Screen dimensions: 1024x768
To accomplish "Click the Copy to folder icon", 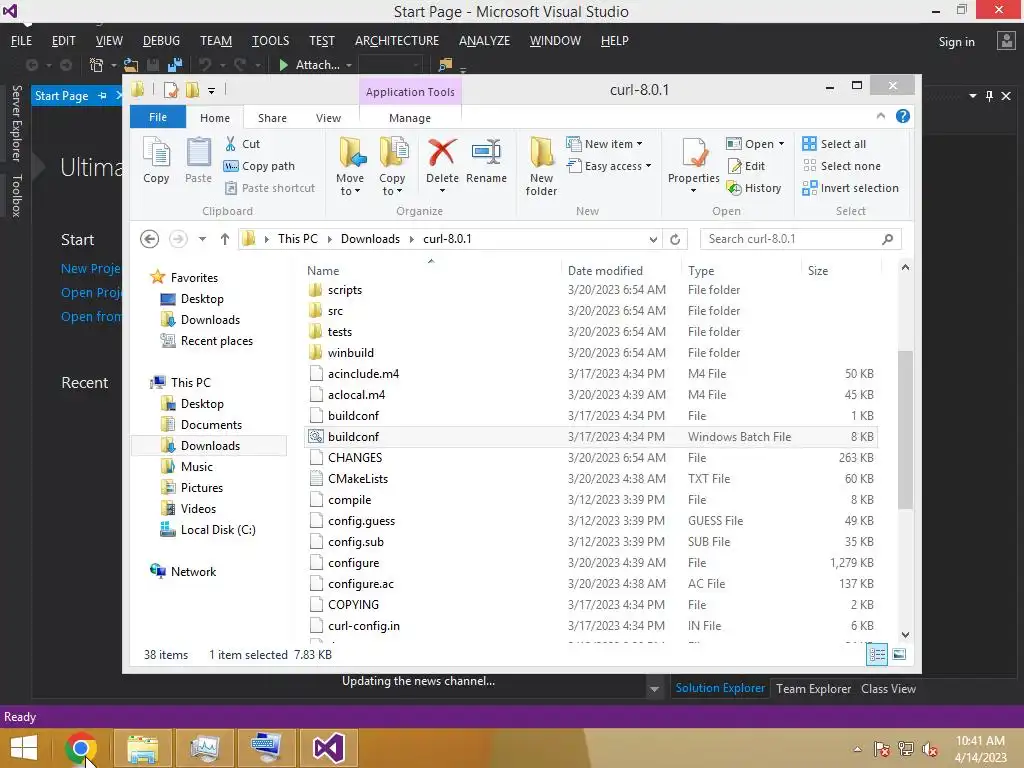I will (393, 152).
